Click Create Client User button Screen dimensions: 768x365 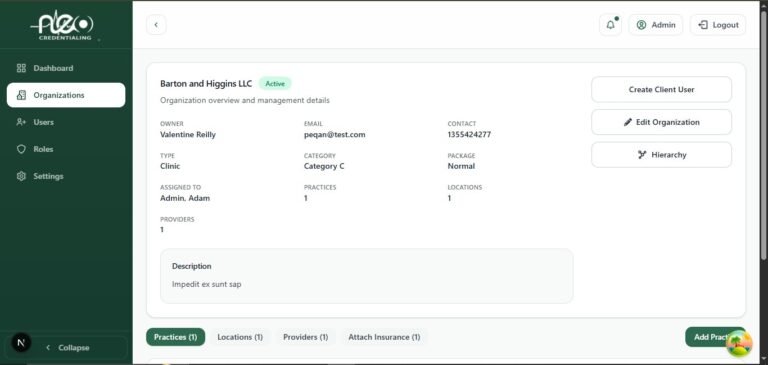click(661, 90)
